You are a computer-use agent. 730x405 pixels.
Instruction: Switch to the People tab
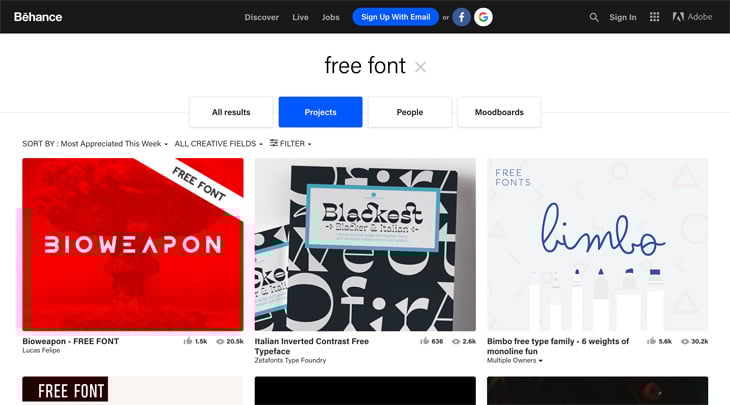[x=410, y=112]
